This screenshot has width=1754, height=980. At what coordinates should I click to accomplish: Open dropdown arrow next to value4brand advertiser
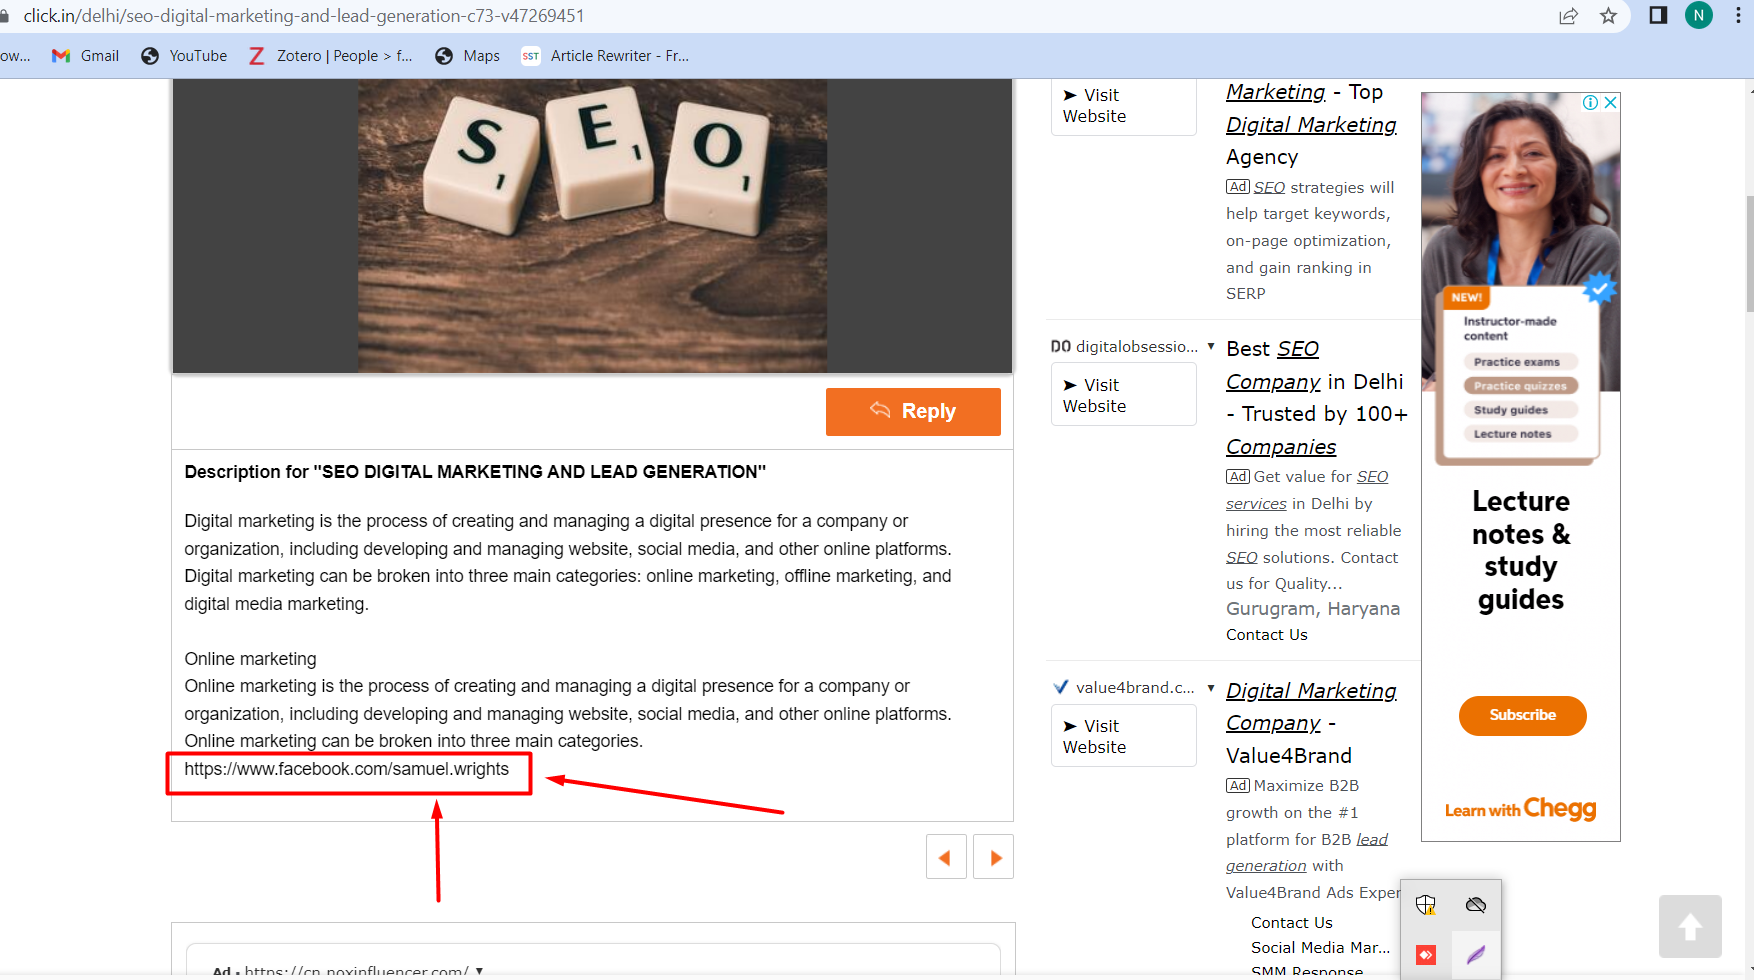(1210, 688)
